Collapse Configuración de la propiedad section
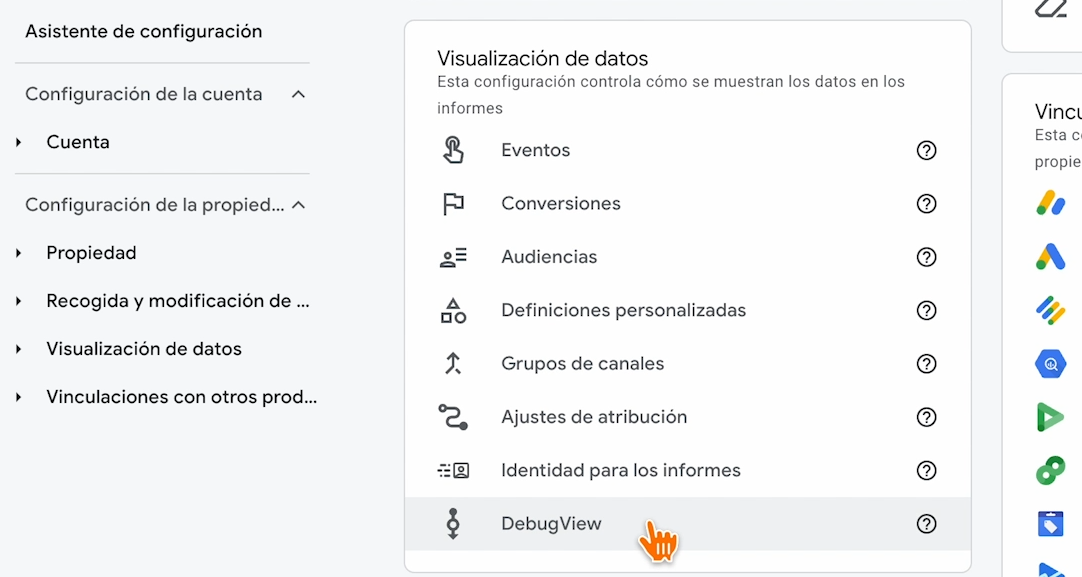The width and height of the screenshot is (1082, 577). click(x=297, y=205)
